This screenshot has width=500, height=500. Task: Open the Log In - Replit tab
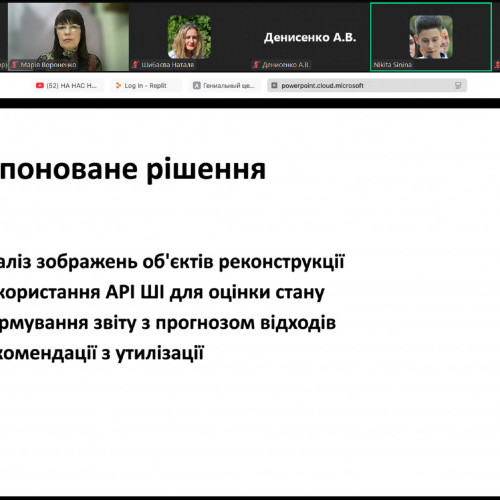tap(146, 86)
